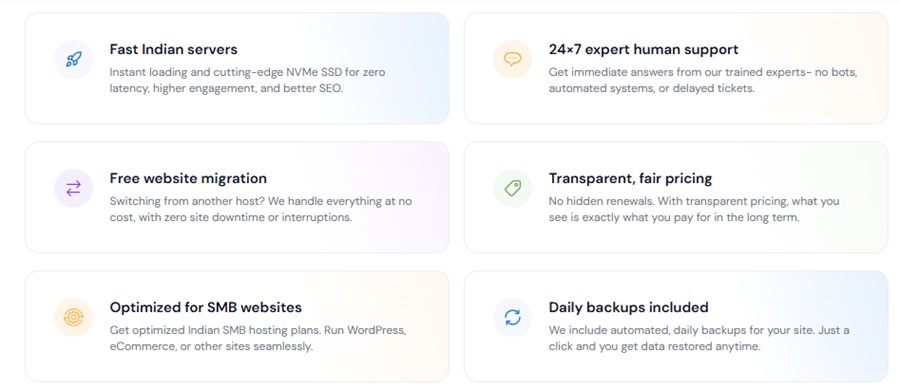Select the "Fast Indian servers" heading
Image resolution: width=900 pixels, height=388 pixels.
[x=173, y=49]
